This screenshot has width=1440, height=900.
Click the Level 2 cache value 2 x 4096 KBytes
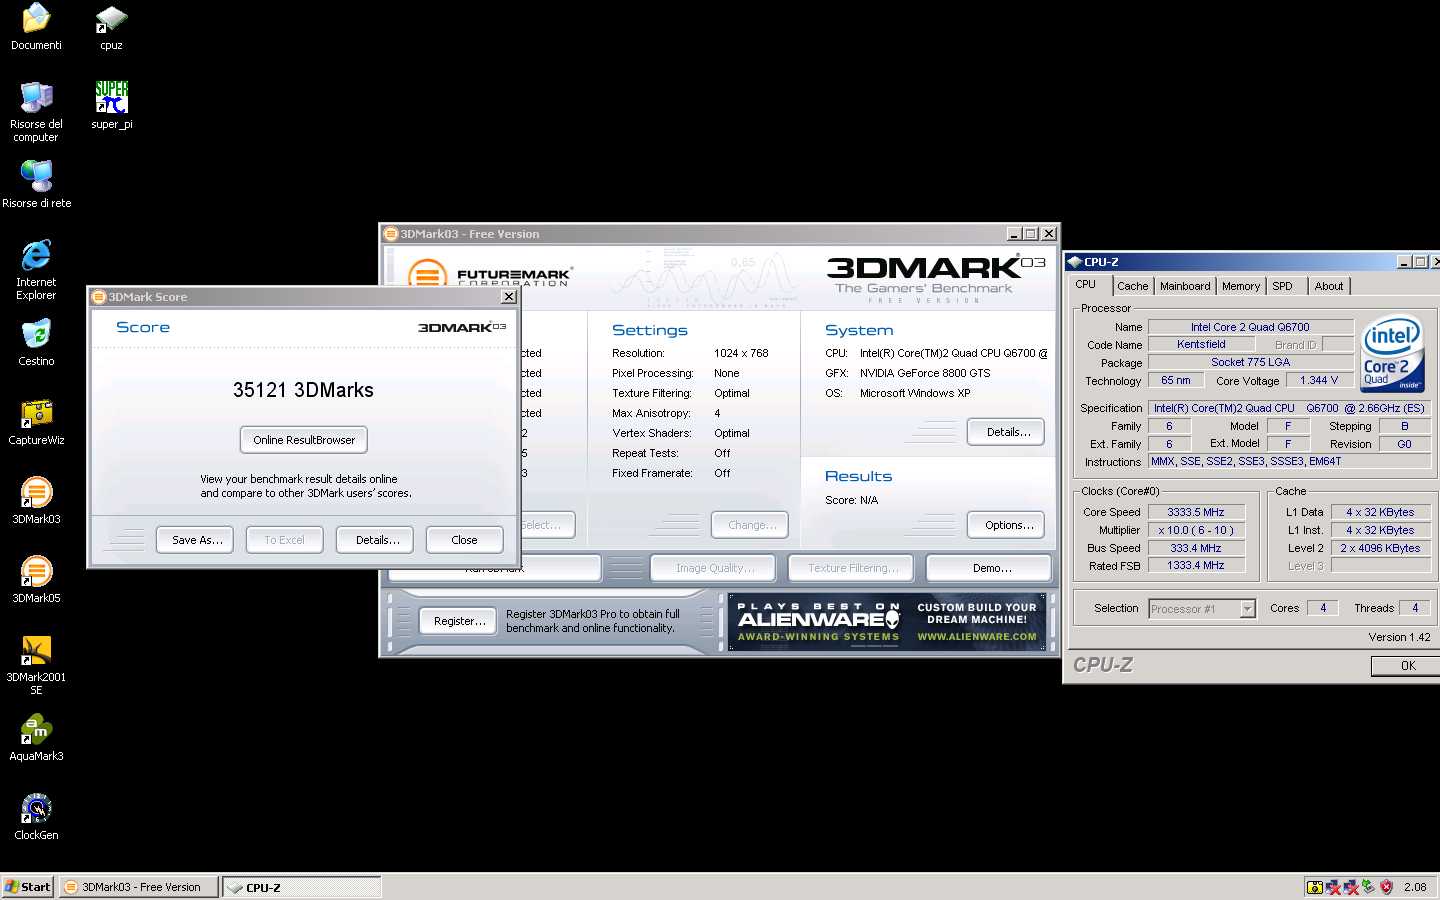point(1380,548)
